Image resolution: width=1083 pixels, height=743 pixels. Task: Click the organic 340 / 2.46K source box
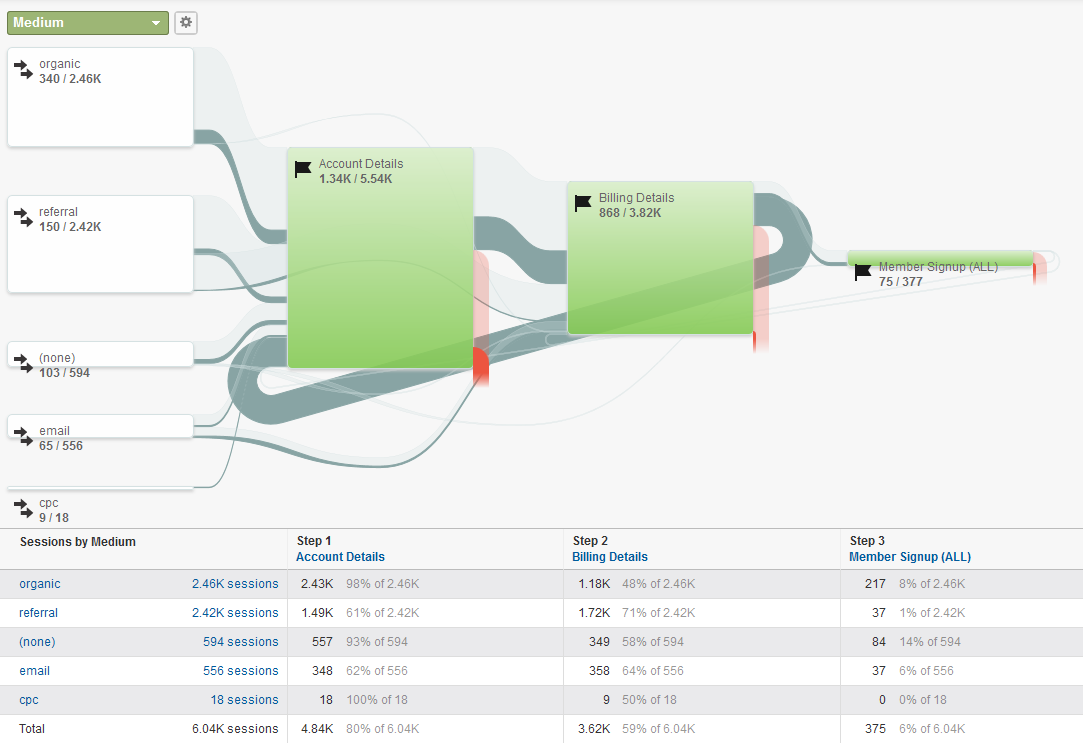[100, 97]
